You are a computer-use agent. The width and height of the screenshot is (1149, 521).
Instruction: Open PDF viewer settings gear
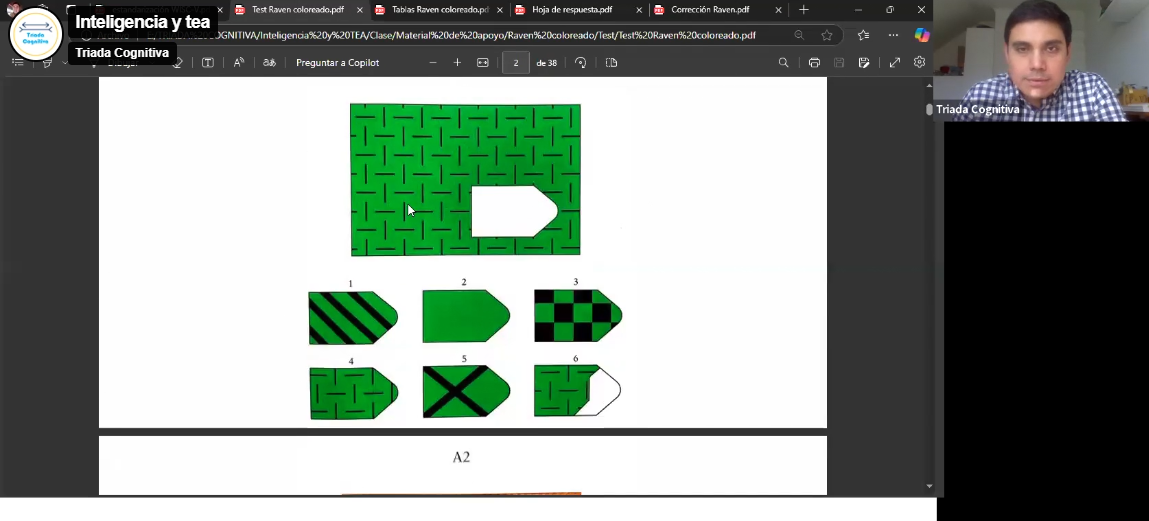click(920, 63)
